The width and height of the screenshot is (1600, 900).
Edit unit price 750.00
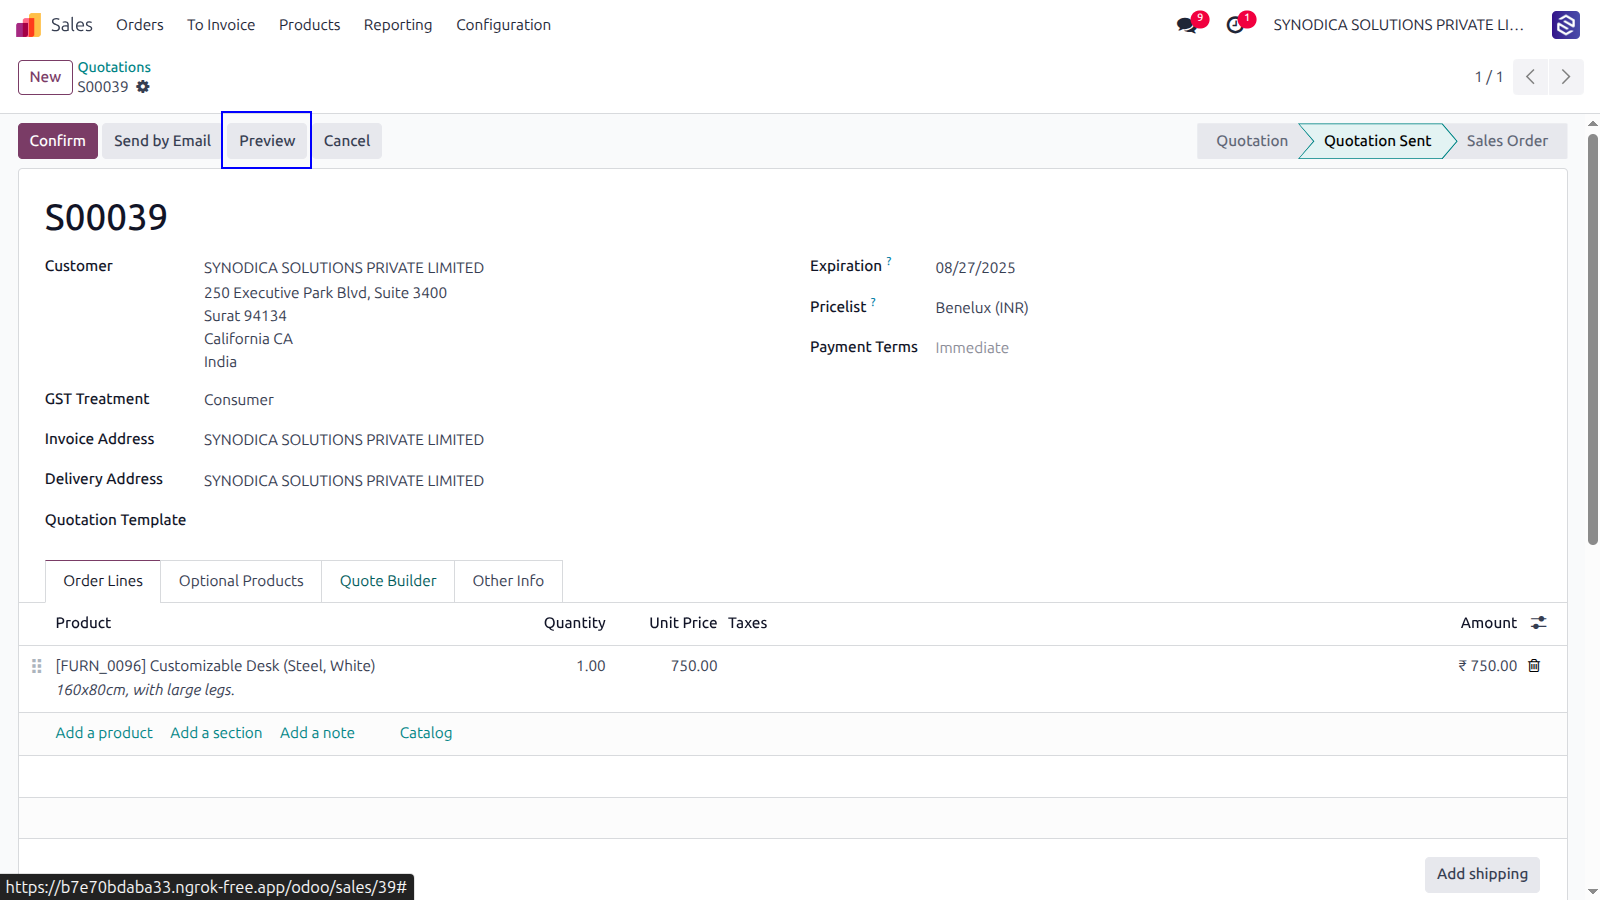(693, 666)
